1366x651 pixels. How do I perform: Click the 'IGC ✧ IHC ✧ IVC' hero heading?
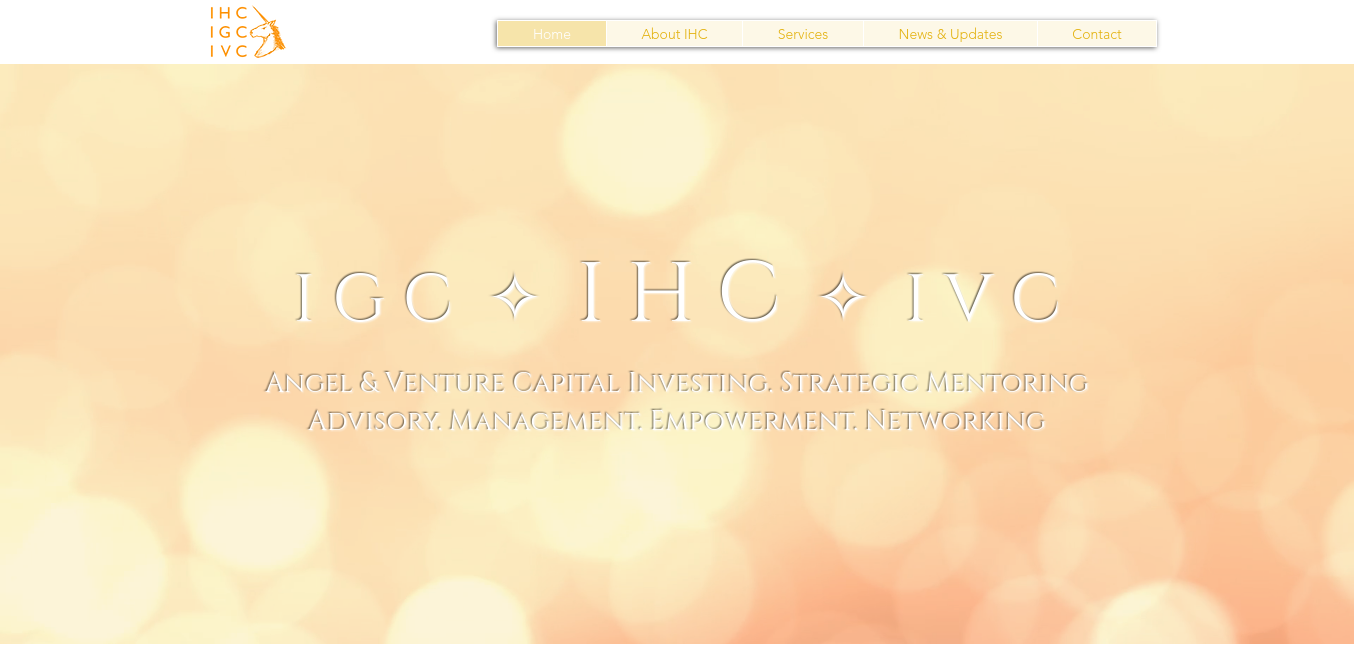click(677, 293)
